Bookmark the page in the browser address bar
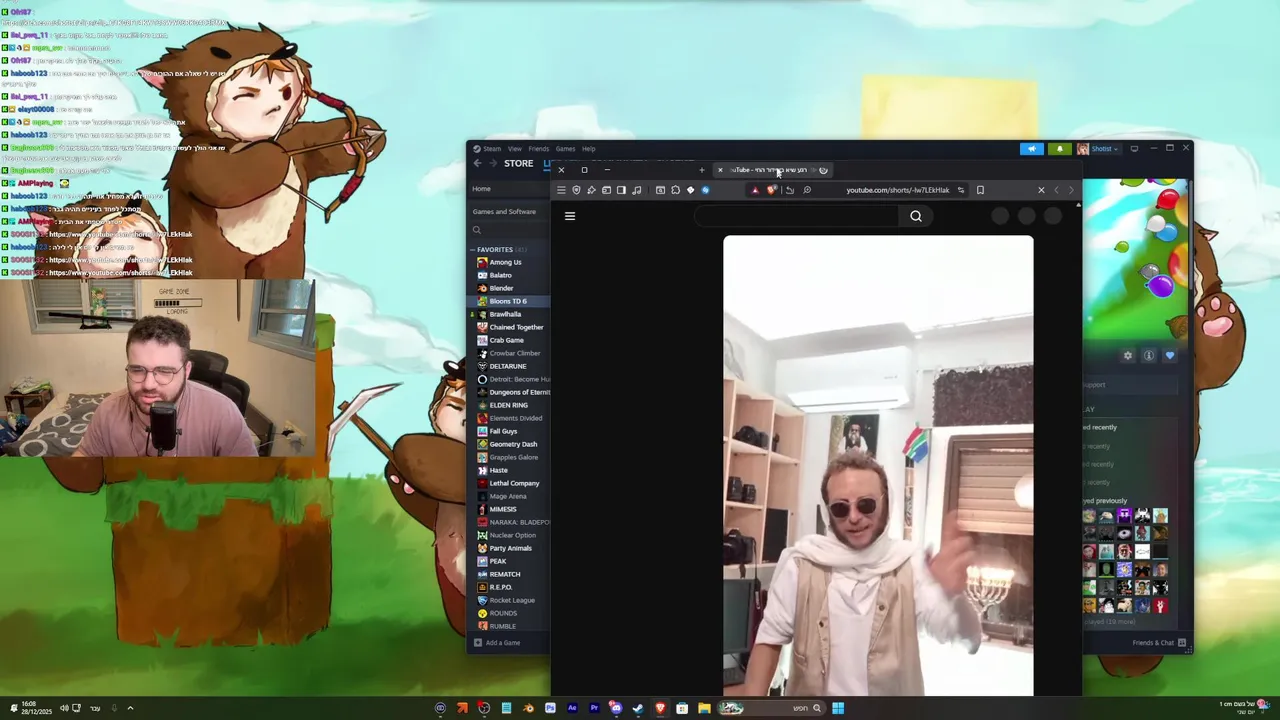Screen dimensions: 1280x720 pos(980,190)
